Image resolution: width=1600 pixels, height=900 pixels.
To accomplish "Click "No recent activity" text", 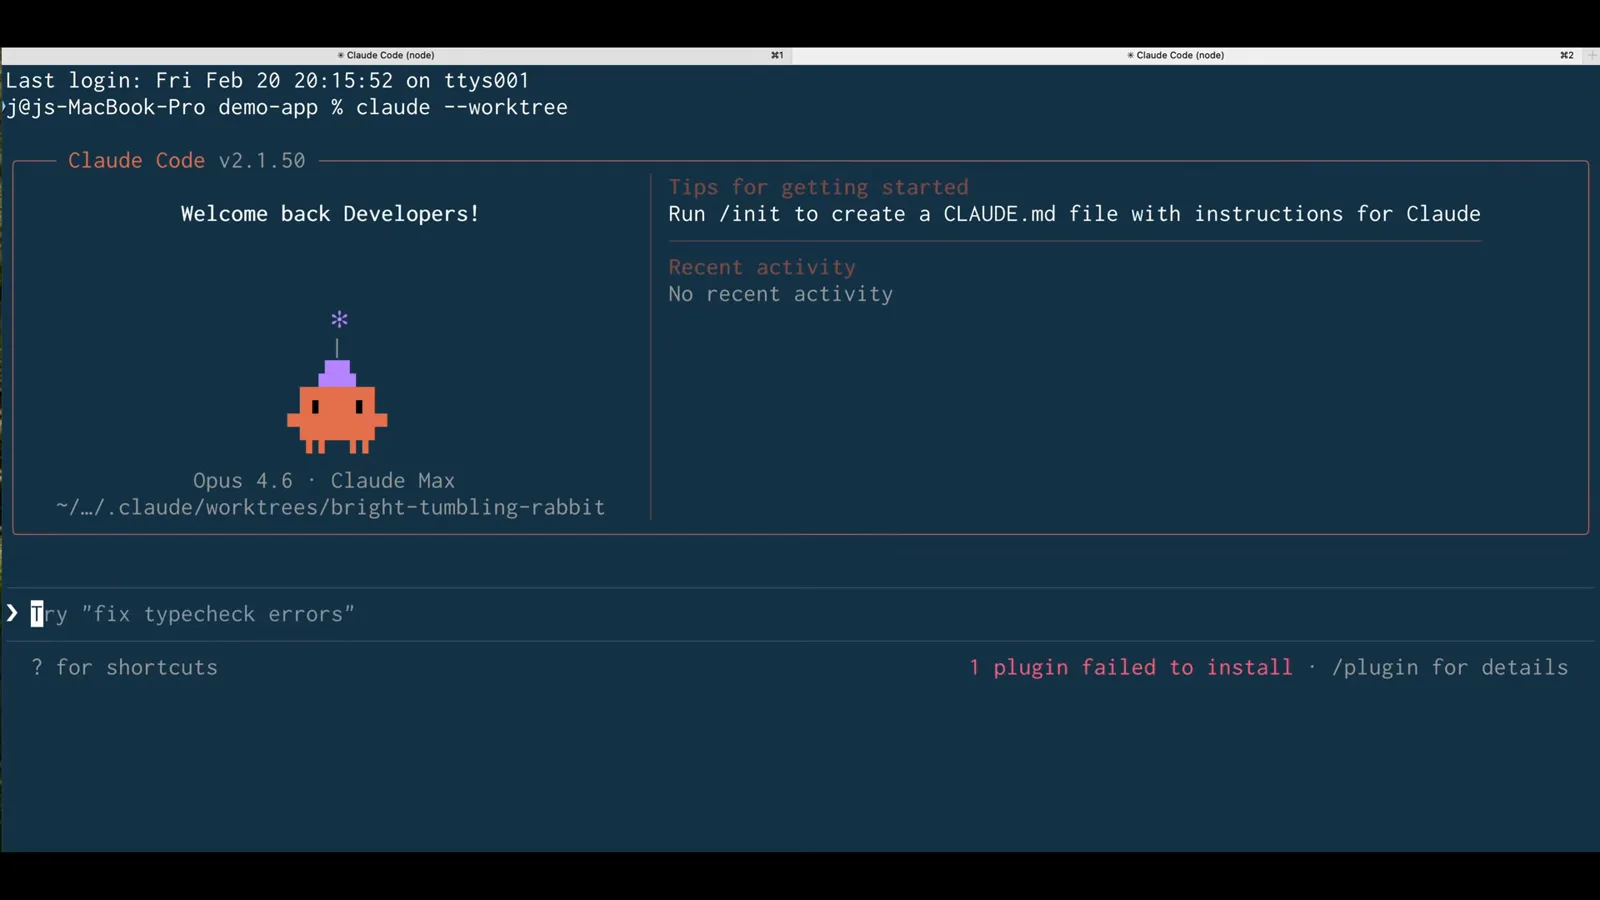I will 781,294.
